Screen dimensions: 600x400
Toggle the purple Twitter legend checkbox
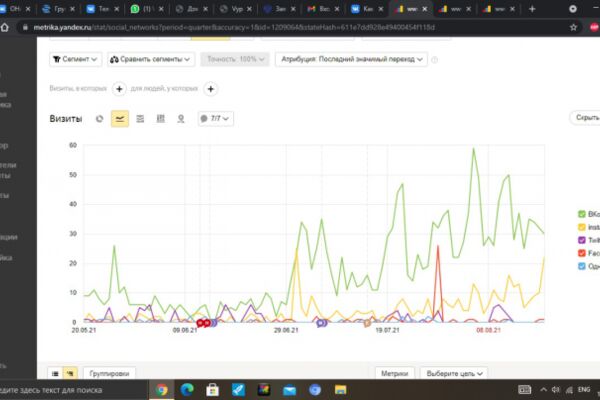pyautogui.click(x=582, y=240)
